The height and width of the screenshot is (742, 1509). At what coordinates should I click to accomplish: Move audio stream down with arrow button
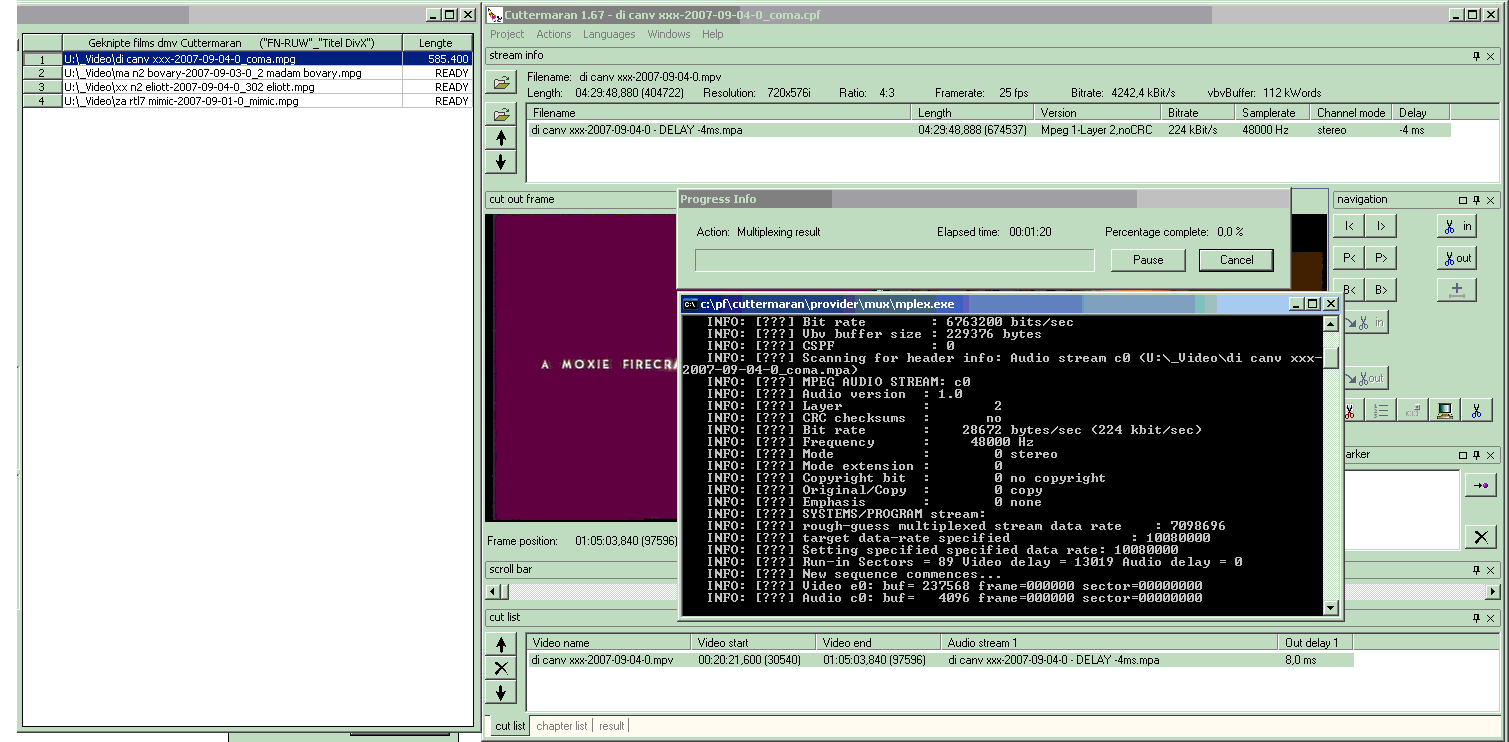pyautogui.click(x=501, y=161)
